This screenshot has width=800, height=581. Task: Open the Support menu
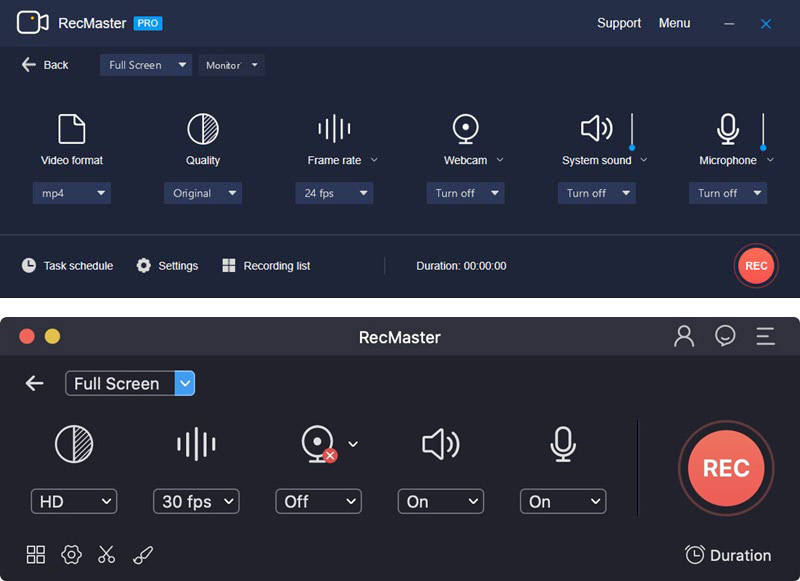click(x=619, y=23)
